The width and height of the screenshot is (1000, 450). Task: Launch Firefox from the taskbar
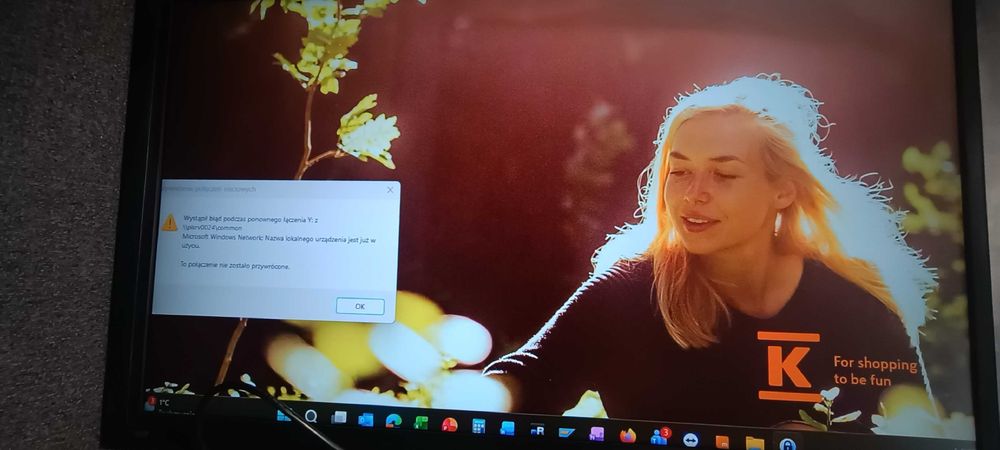coord(628,435)
